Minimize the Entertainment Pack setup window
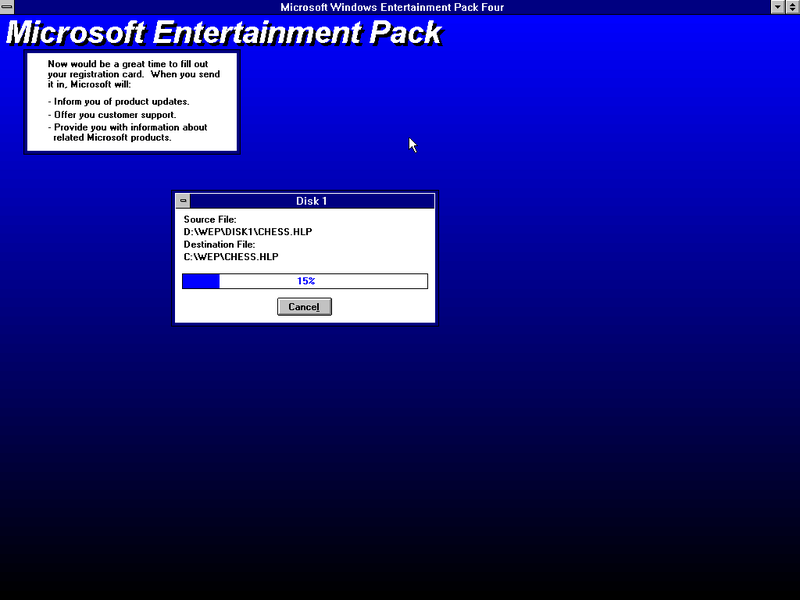This screenshot has height=600, width=800. click(778, 7)
